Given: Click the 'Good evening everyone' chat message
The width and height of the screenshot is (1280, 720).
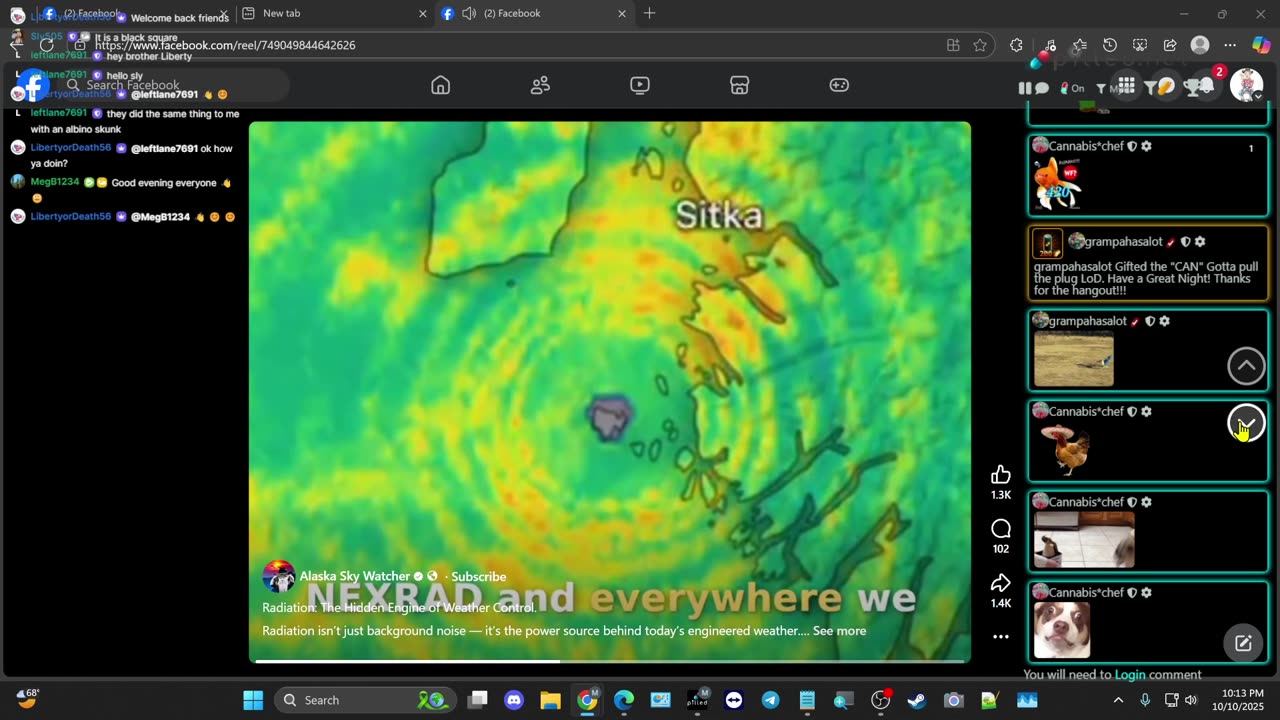Looking at the screenshot, I should [x=165, y=183].
